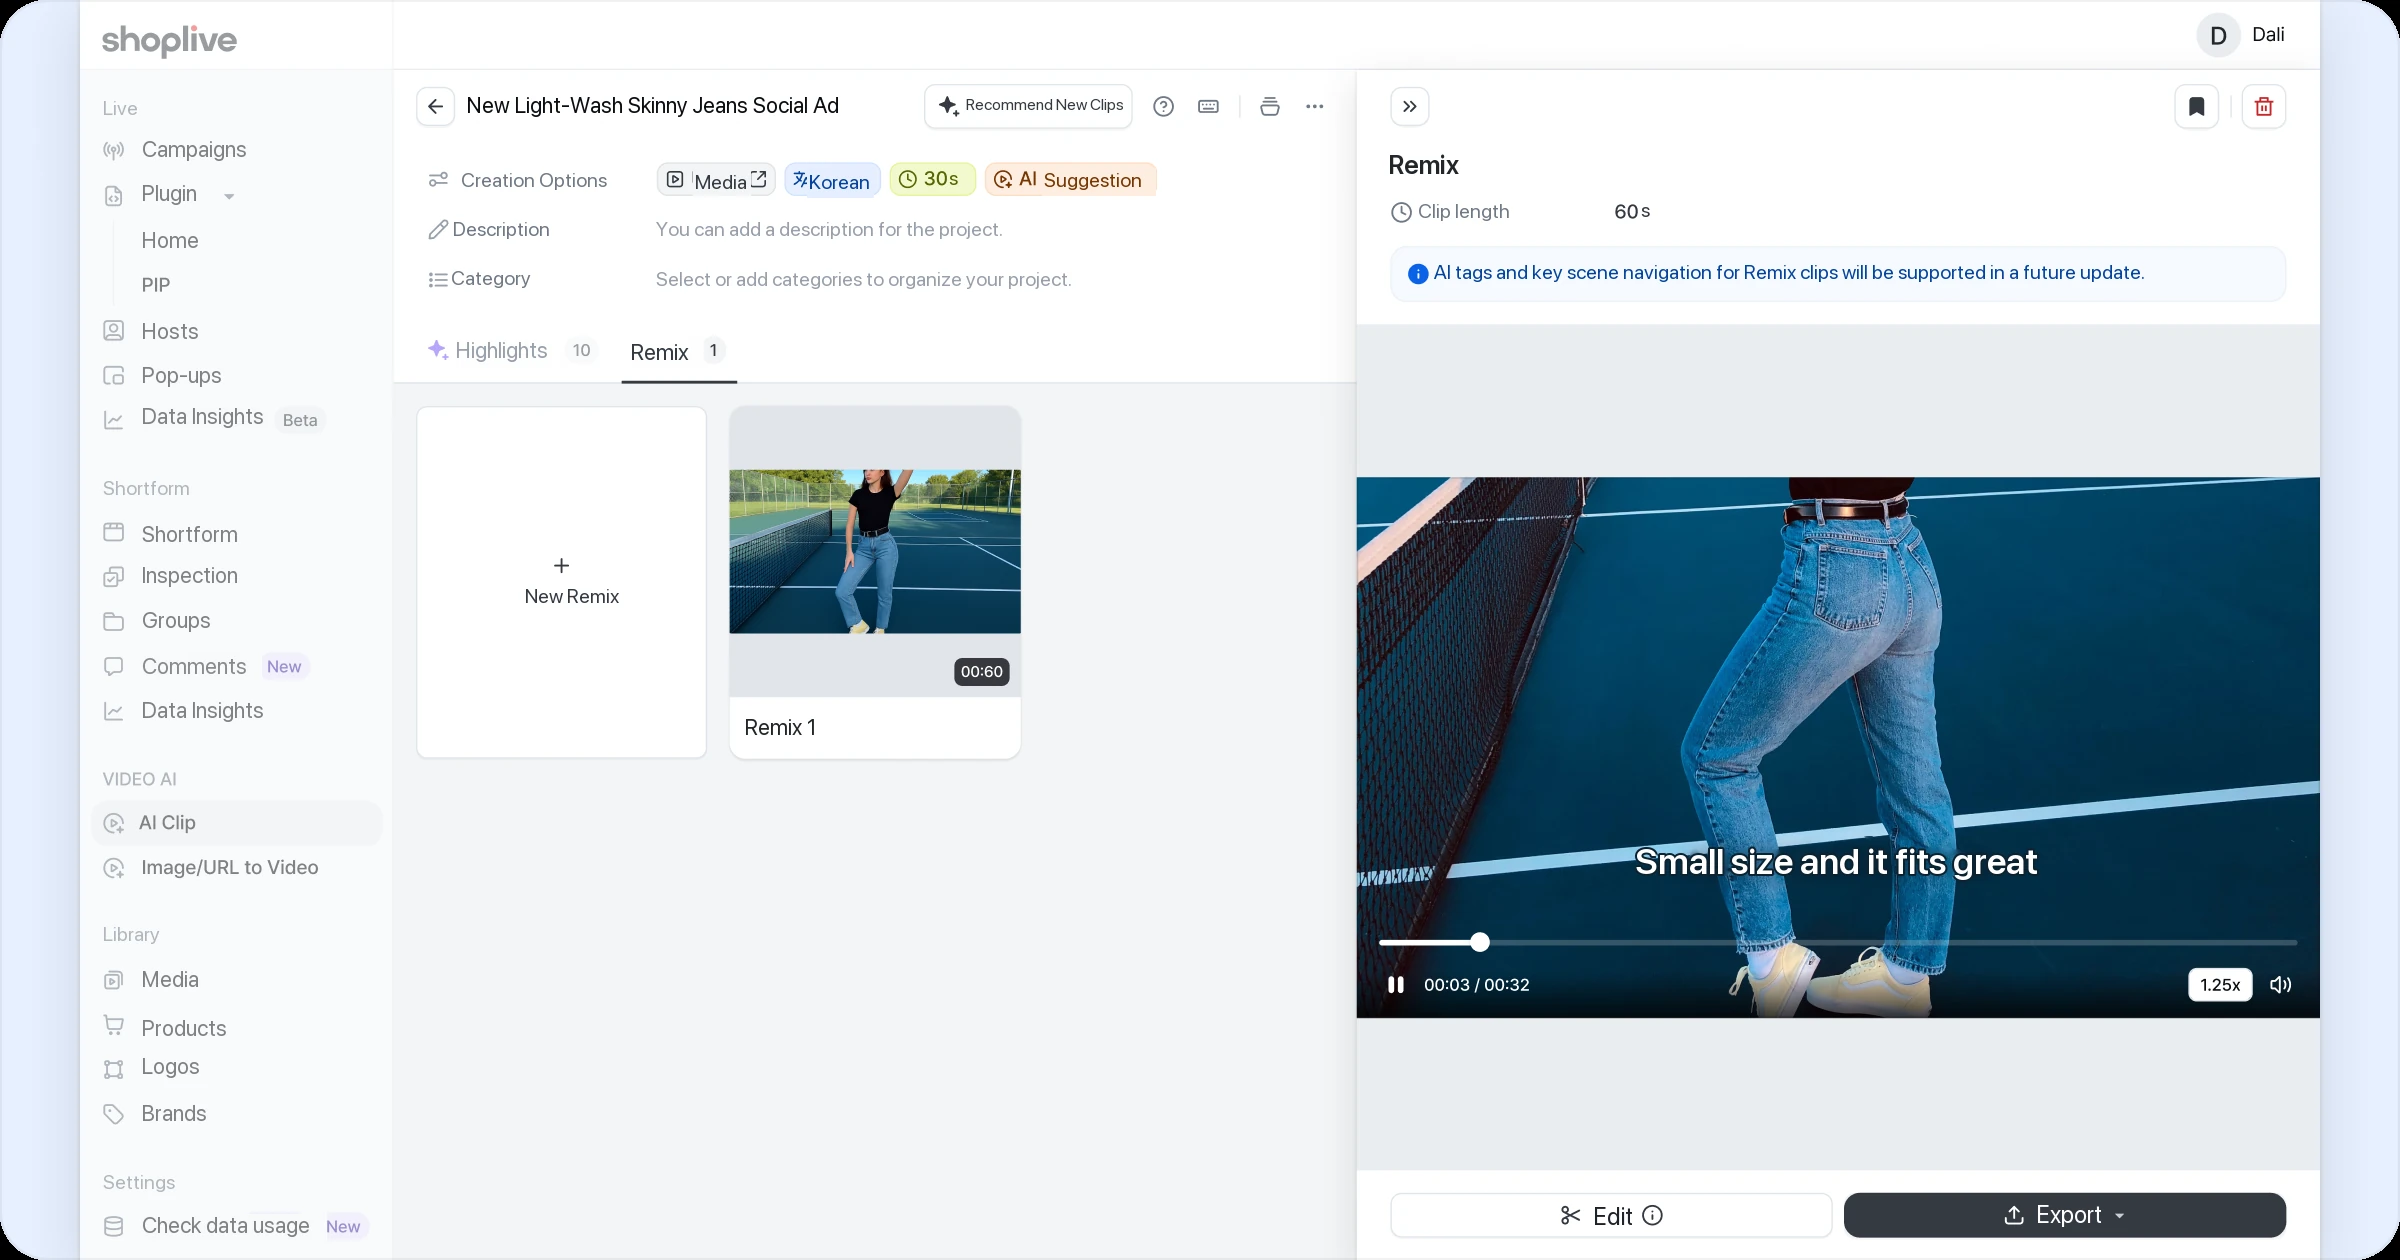
Task: Create a New Remix card
Action: pos(561,582)
